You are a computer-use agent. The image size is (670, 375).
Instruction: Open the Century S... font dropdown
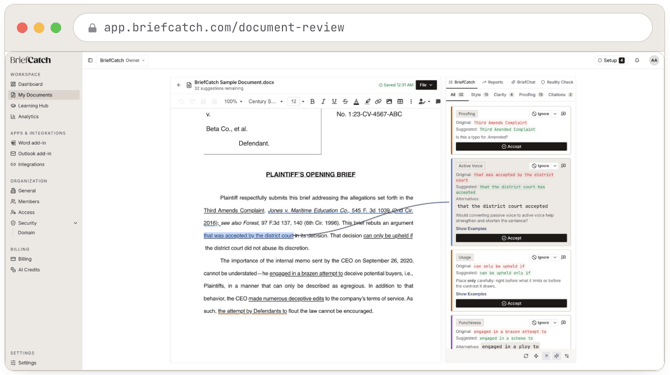coord(265,102)
